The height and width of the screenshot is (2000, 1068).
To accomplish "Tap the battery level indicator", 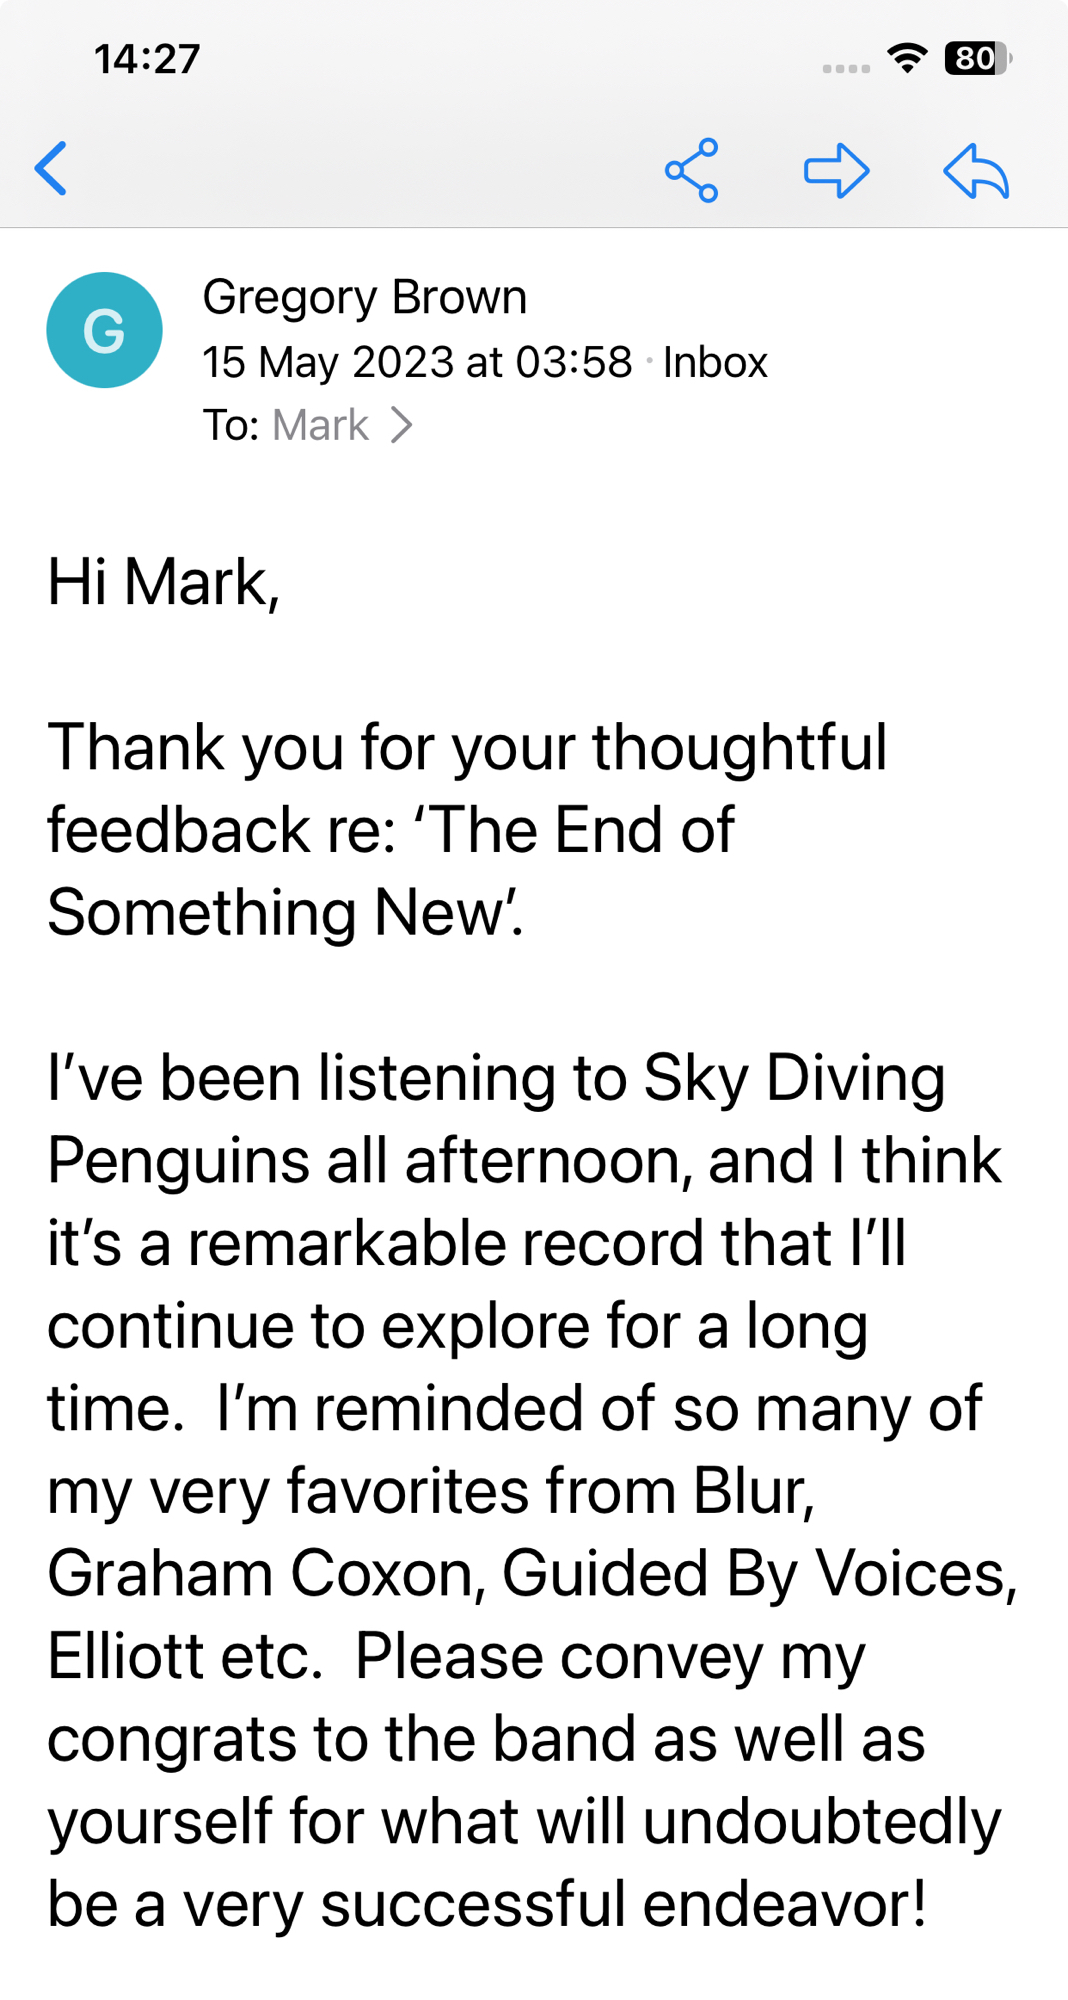I will click(x=977, y=58).
